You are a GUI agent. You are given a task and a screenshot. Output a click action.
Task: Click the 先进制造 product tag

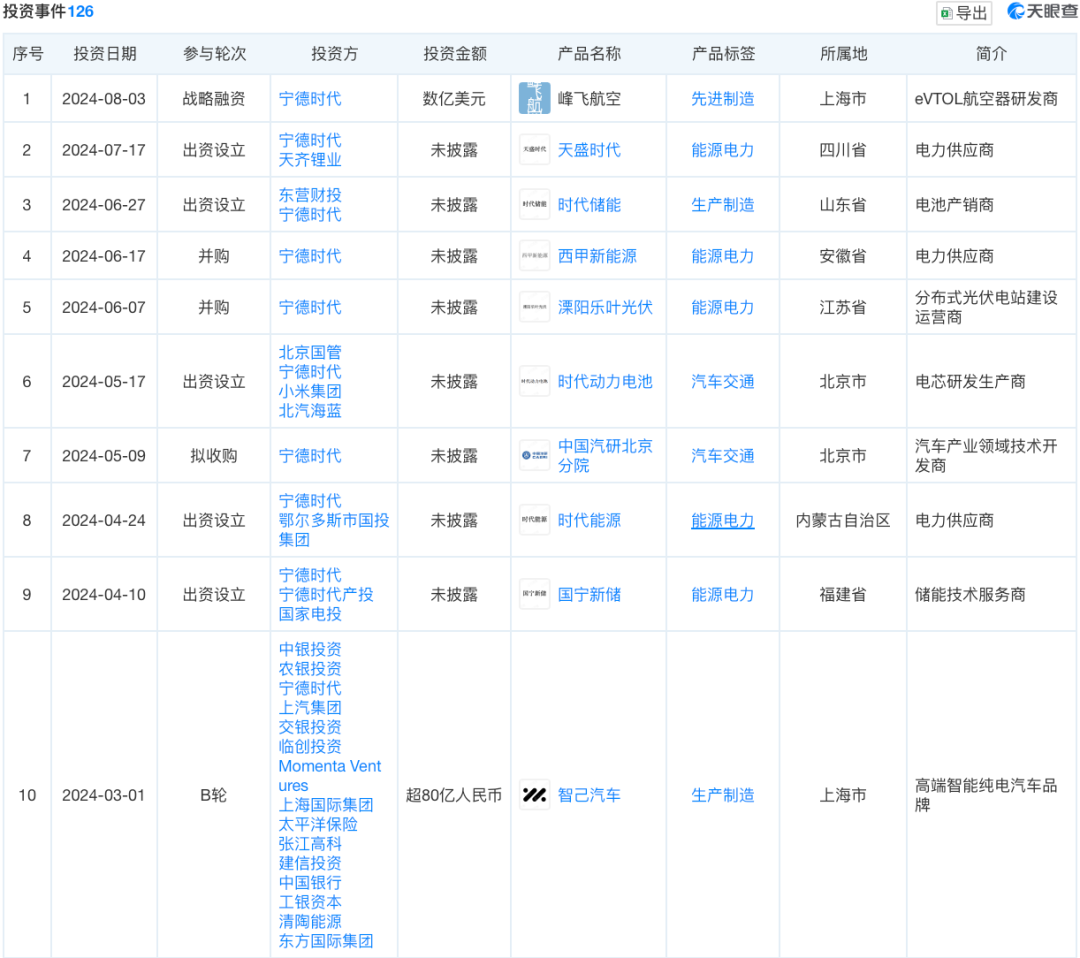(722, 99)
